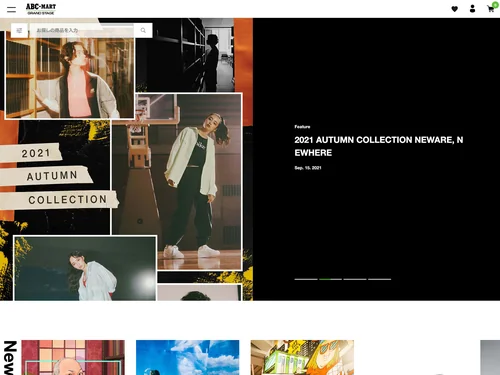Select the fourth carousel slide indicator

point(380,279)
